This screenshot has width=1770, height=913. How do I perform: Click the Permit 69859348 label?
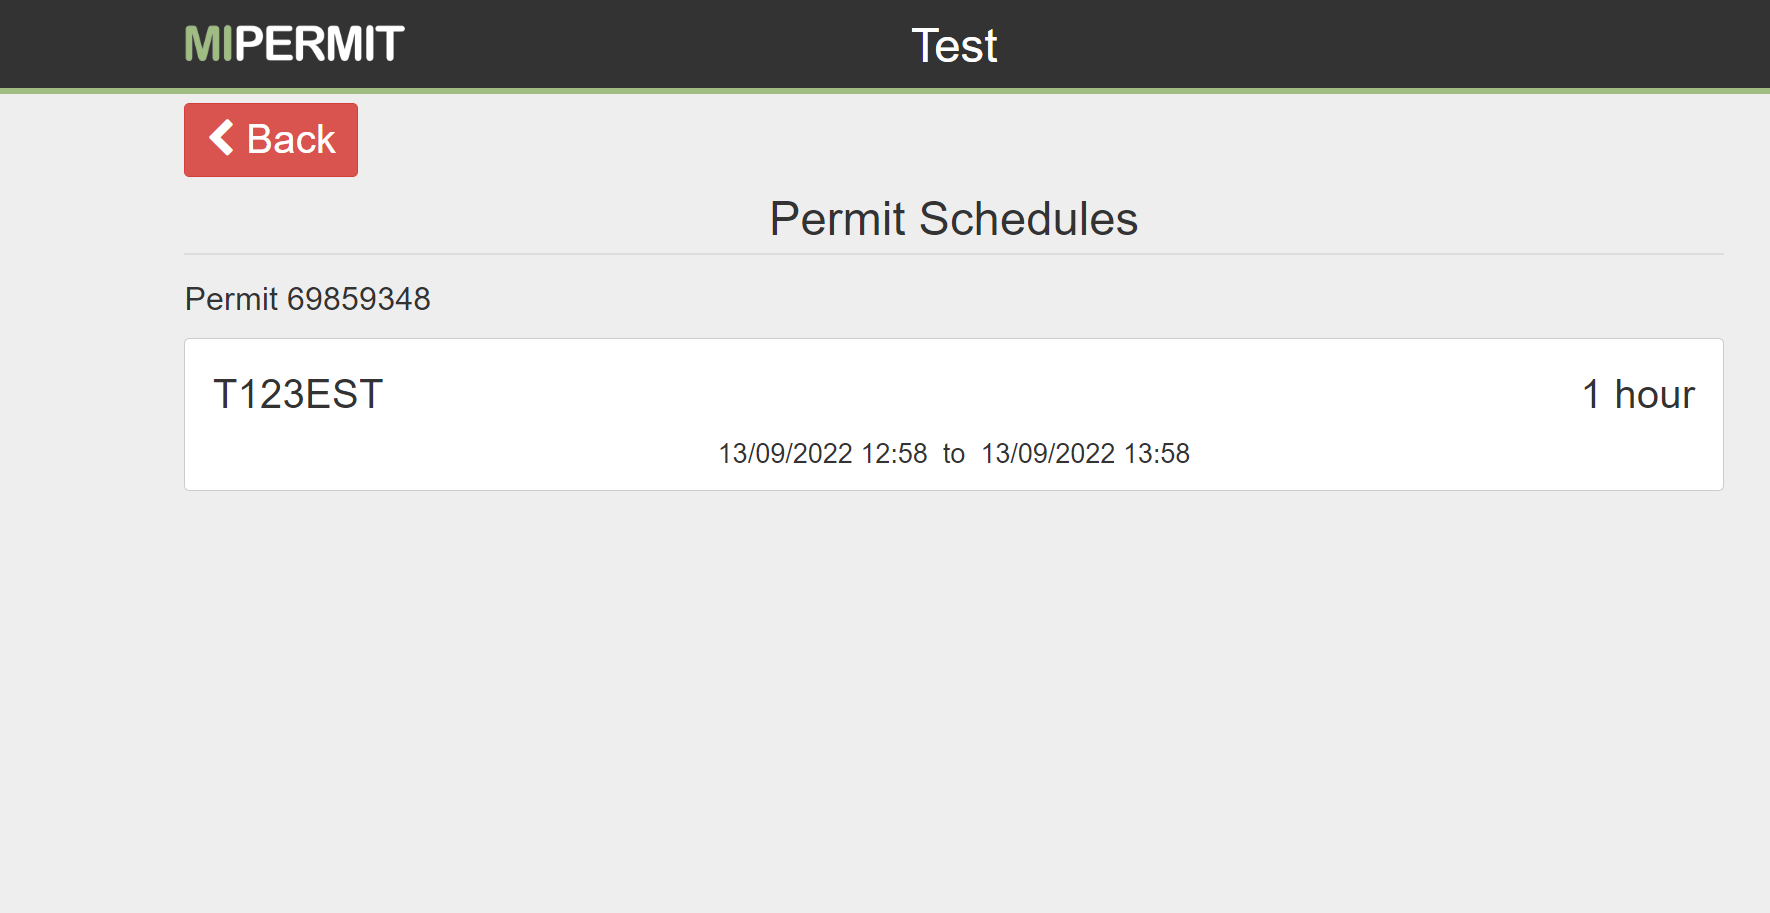tap(307, 299)
